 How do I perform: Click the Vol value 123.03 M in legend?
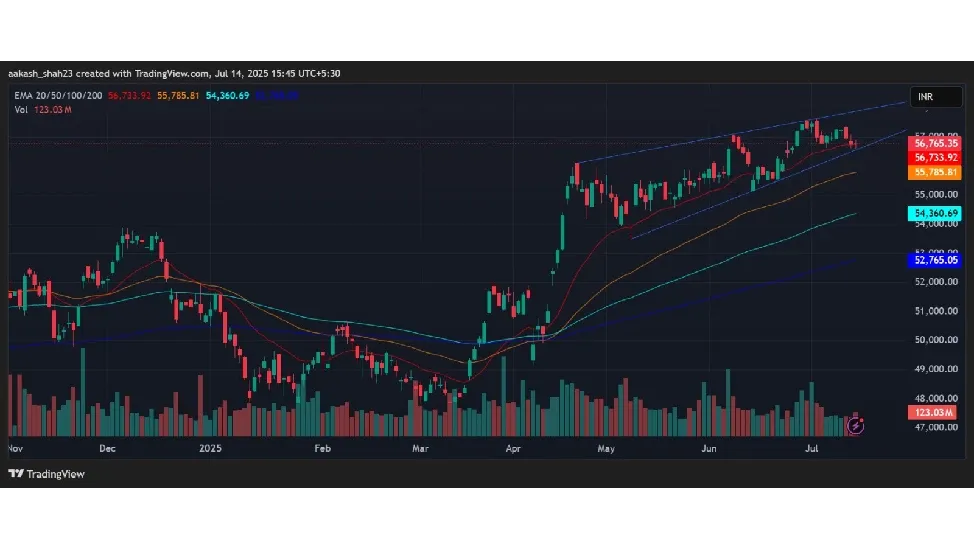pyautogui.click(x=53, y=109)
